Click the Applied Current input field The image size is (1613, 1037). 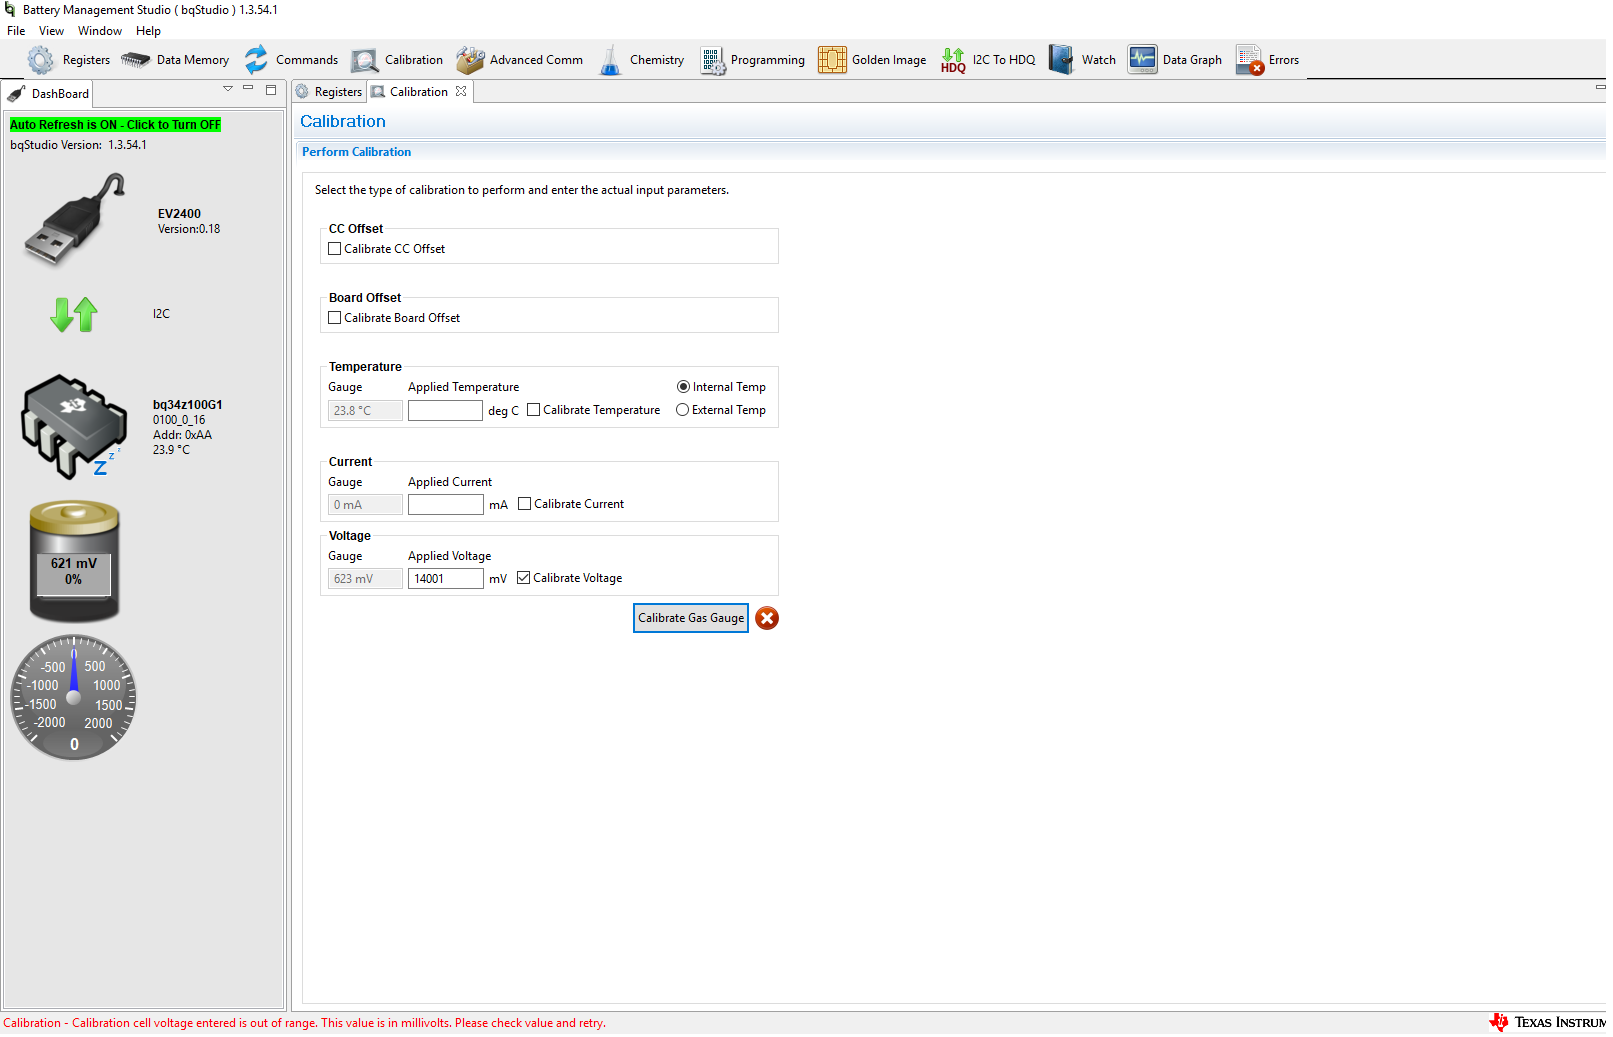point(446,505)
